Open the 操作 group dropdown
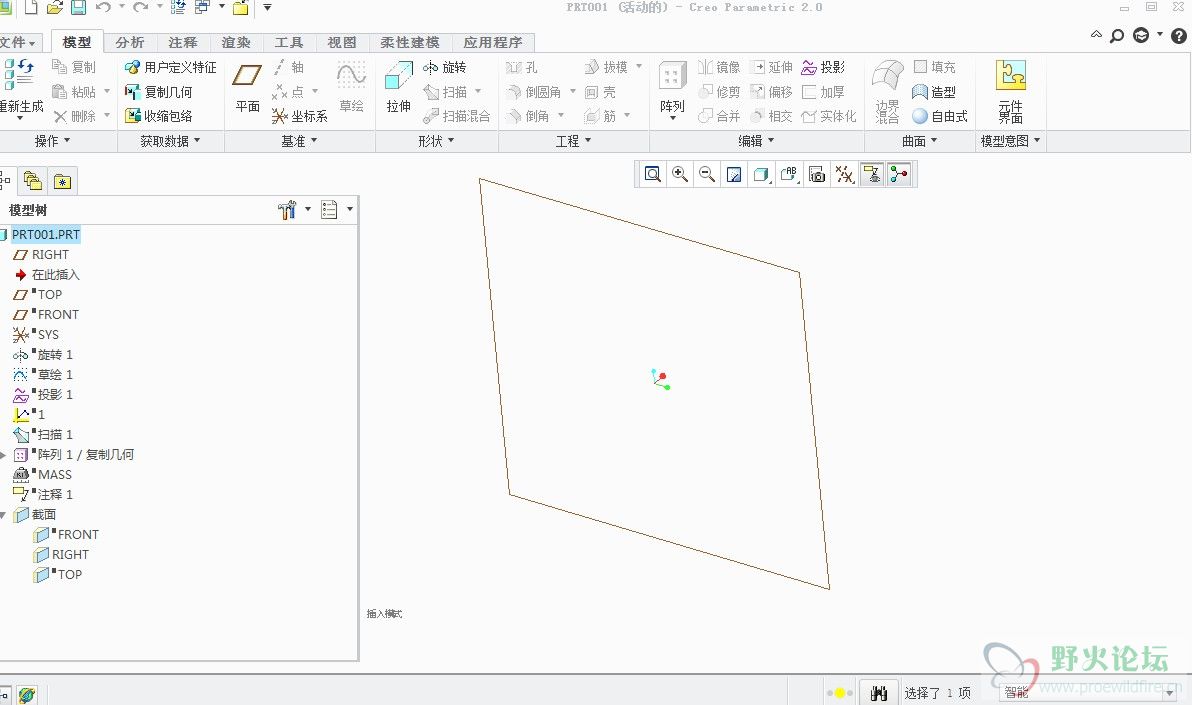1192x705 pixels. pos(52,141)
